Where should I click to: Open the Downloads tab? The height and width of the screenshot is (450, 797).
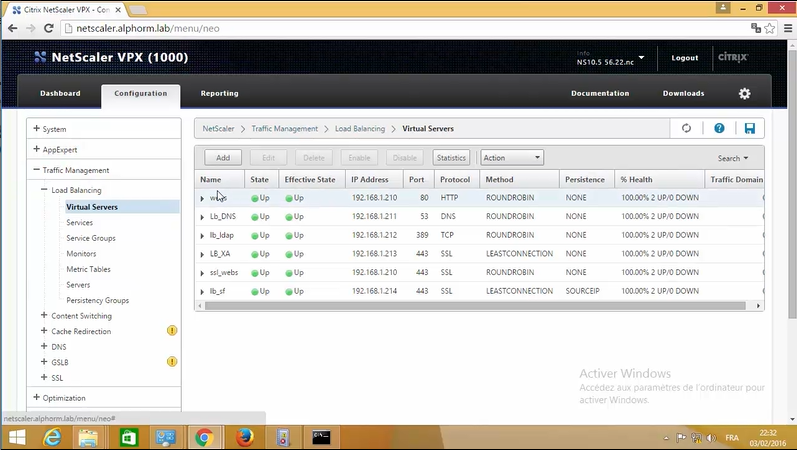pos(684,94)
